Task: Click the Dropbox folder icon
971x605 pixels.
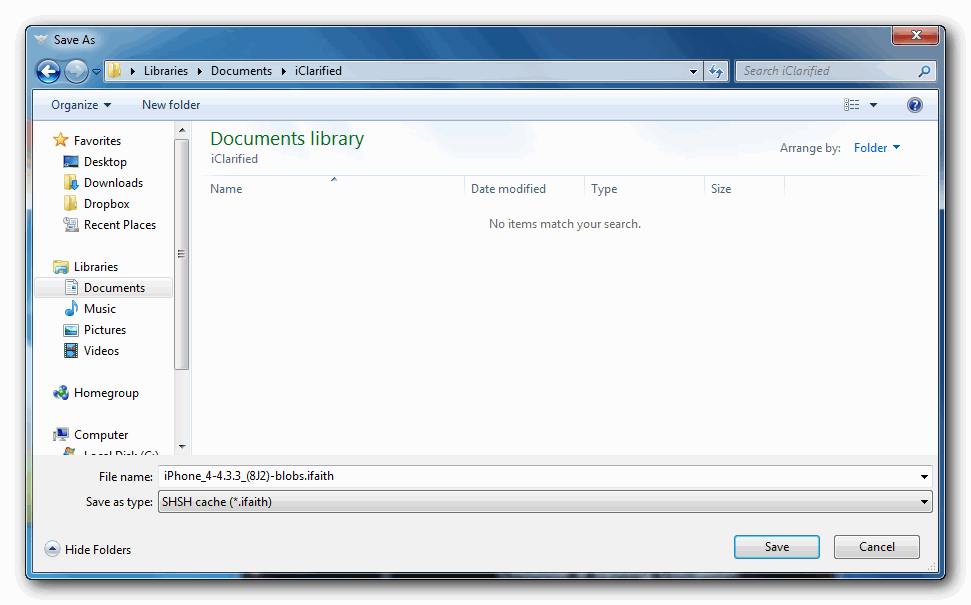Action: click(x=71, y=204)
